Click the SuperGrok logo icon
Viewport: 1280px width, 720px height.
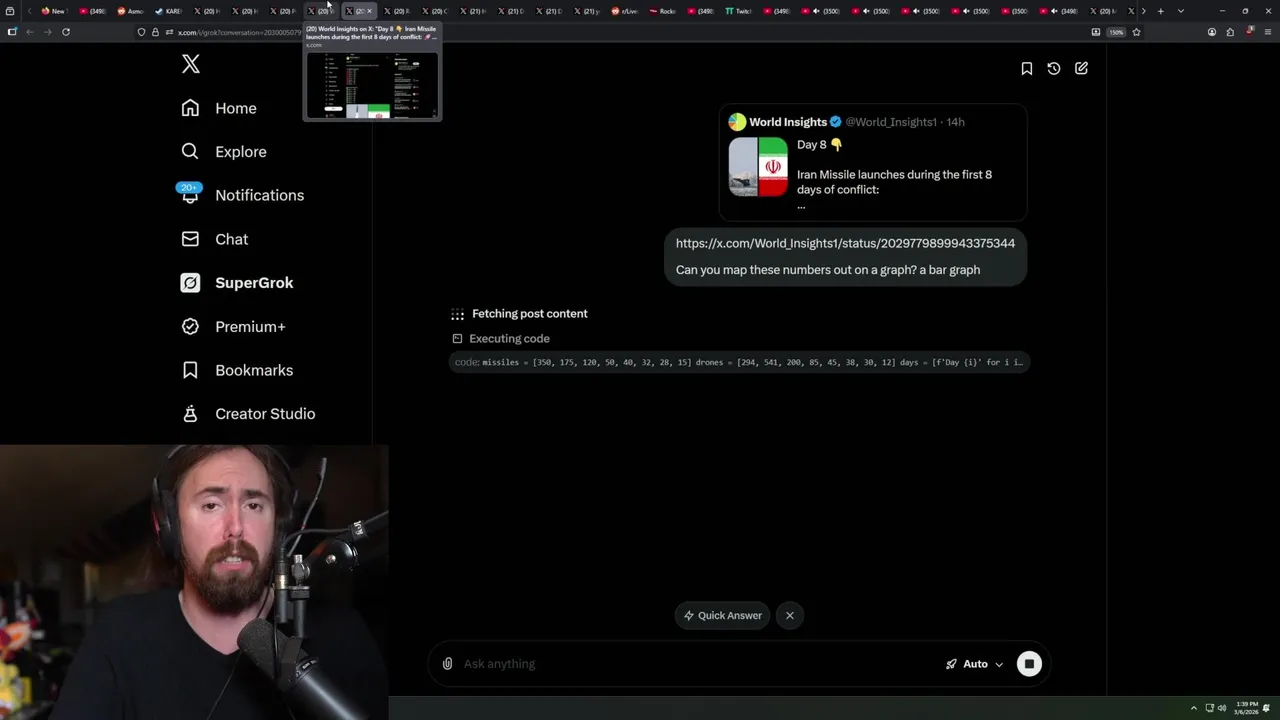(x=190, y=283)
